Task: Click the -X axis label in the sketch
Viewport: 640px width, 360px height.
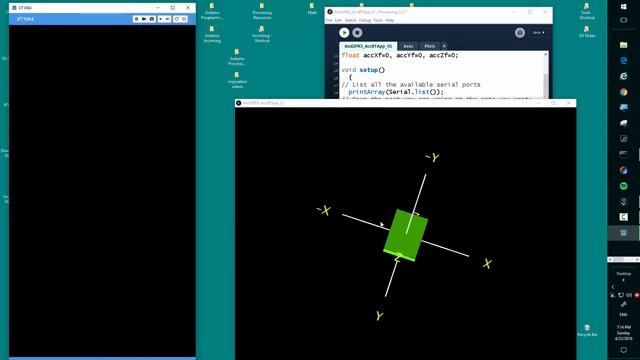Action: tap(324, 210)
